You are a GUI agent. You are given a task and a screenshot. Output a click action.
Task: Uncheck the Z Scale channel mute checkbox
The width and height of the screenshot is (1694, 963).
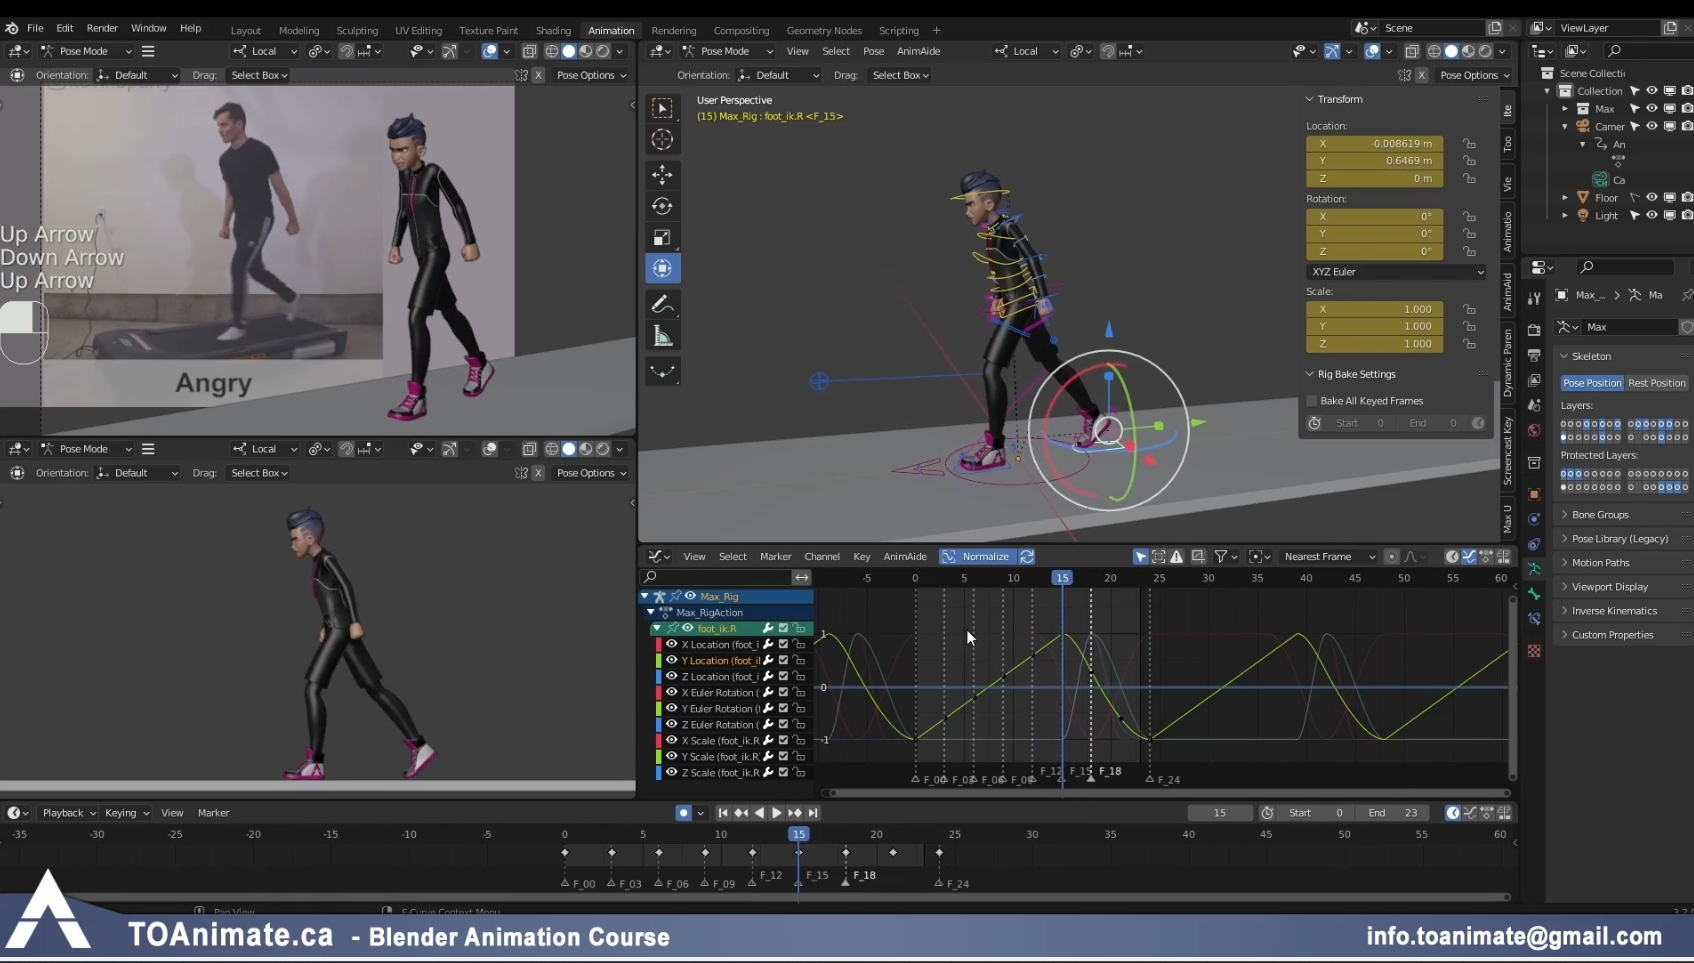[x=783, y=773]
